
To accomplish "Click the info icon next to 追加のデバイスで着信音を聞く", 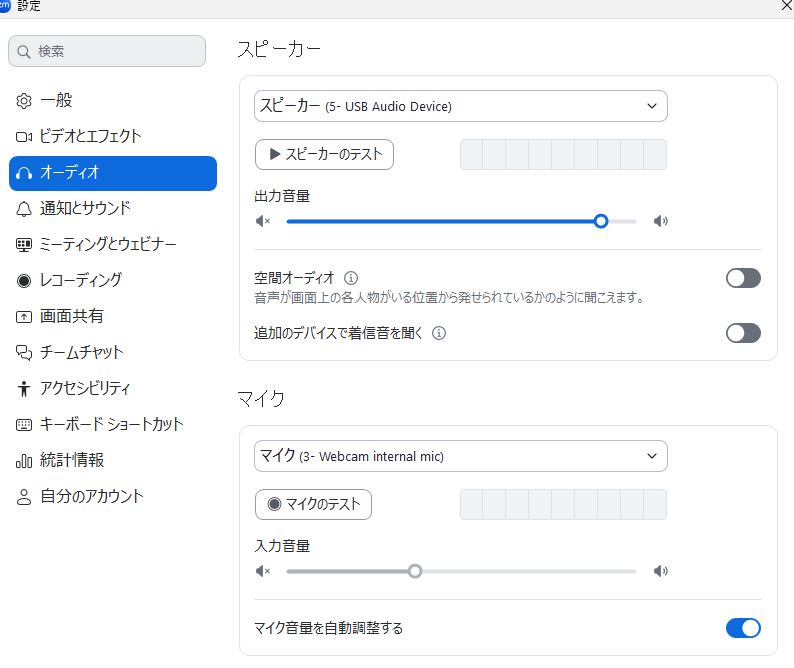I will [439, 333].
